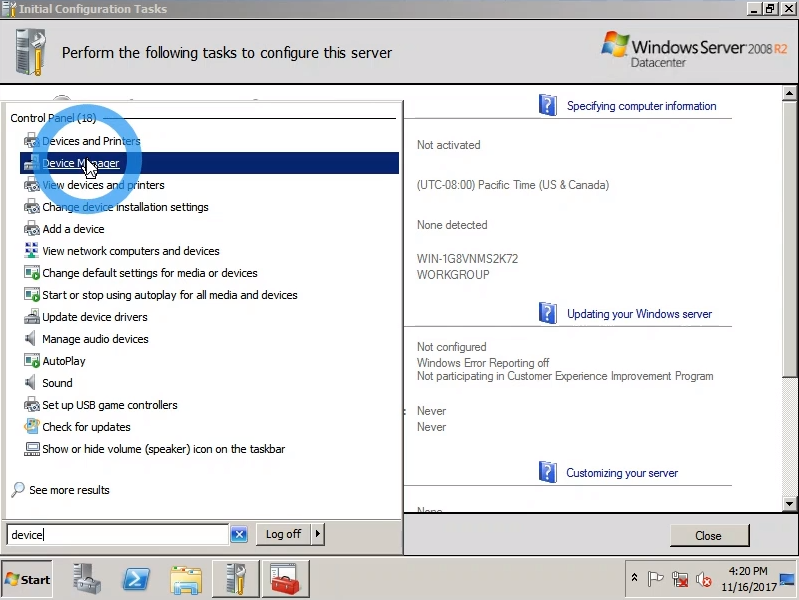Screen dimensions: 799x600
Task: Open View network computers and devices
Action: [x=131, y=251]
